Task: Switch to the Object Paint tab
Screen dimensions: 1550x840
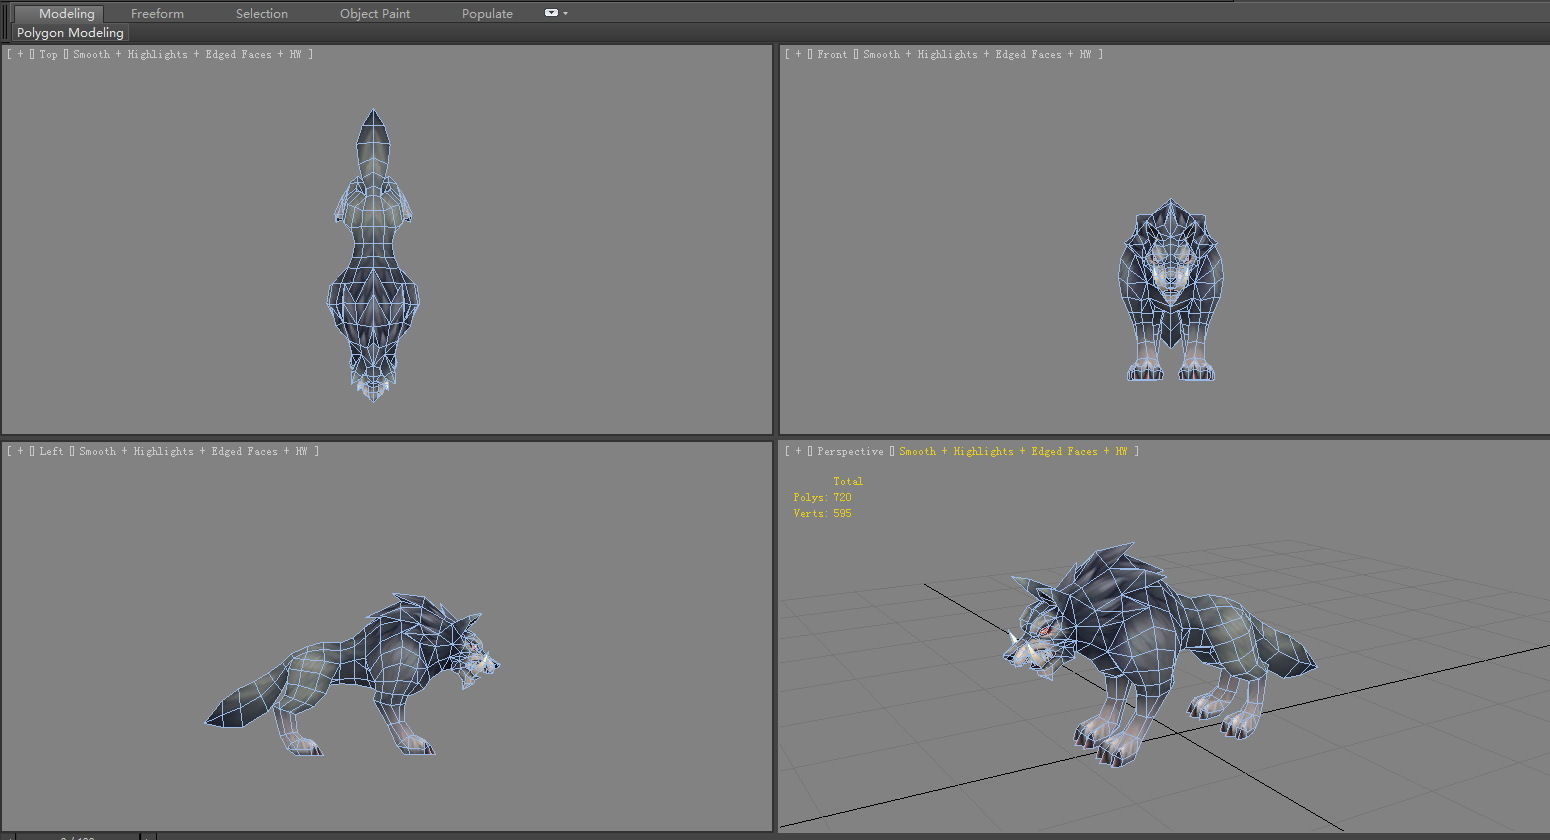Action: coord(375,13)
